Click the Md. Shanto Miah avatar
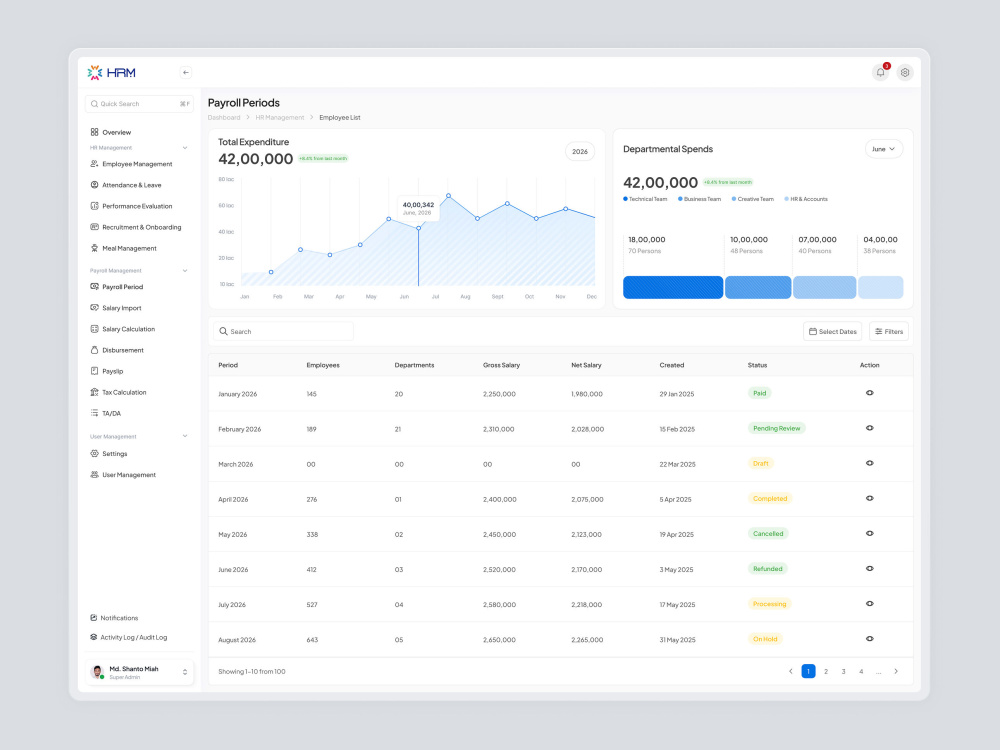The width and height of the screenshot is (1000, 750). [97, 672]
